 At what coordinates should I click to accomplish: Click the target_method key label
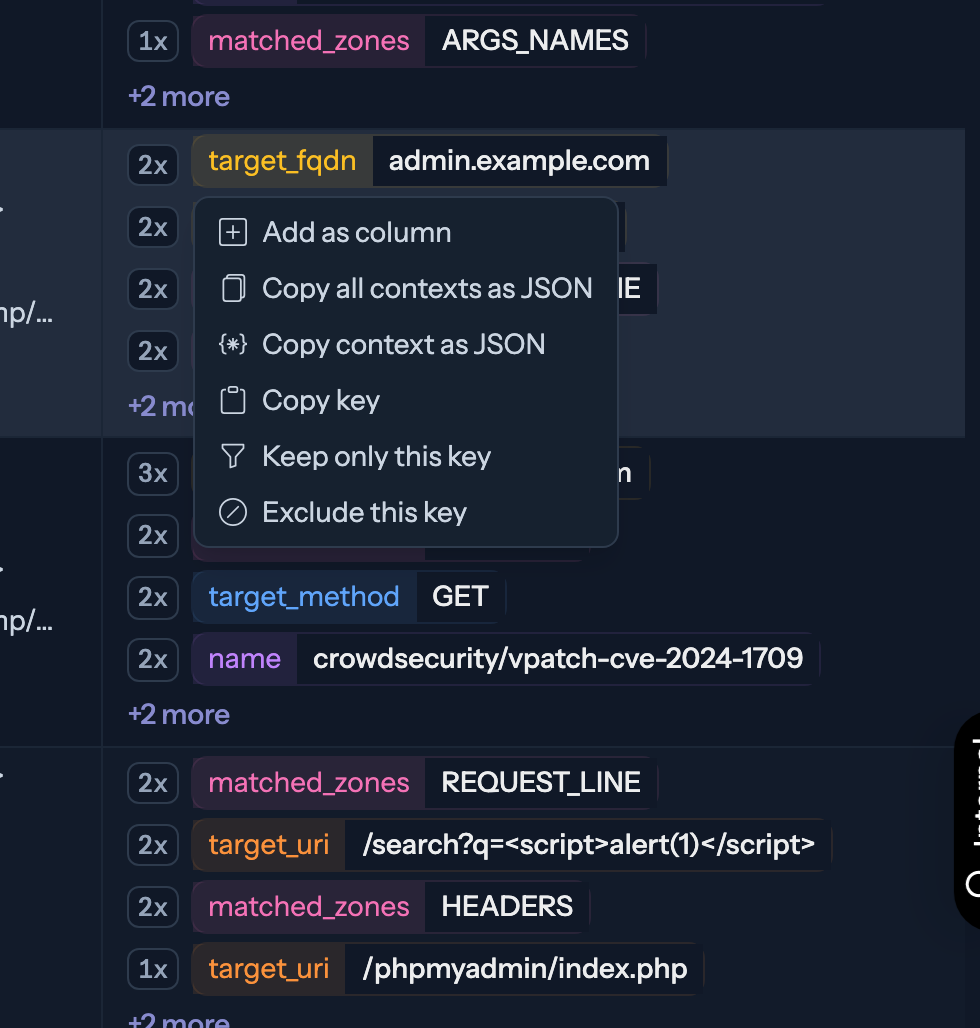coord(304,597)
